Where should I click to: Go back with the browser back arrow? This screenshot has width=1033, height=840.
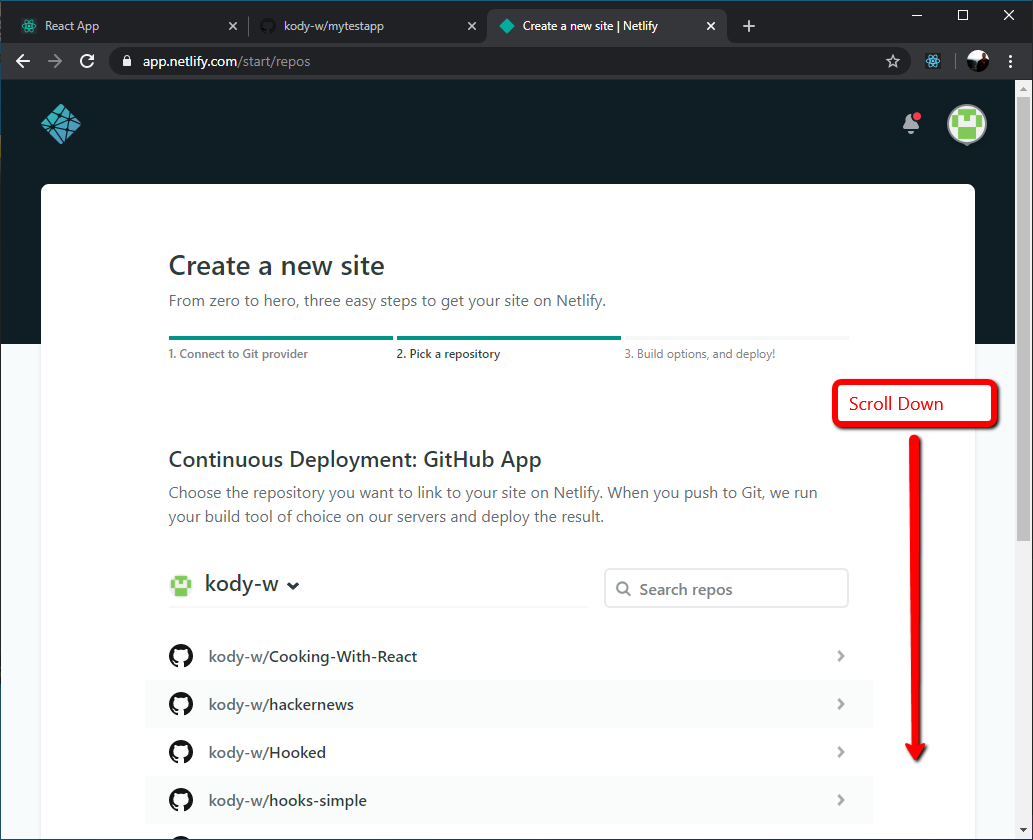tap(23, 61)
